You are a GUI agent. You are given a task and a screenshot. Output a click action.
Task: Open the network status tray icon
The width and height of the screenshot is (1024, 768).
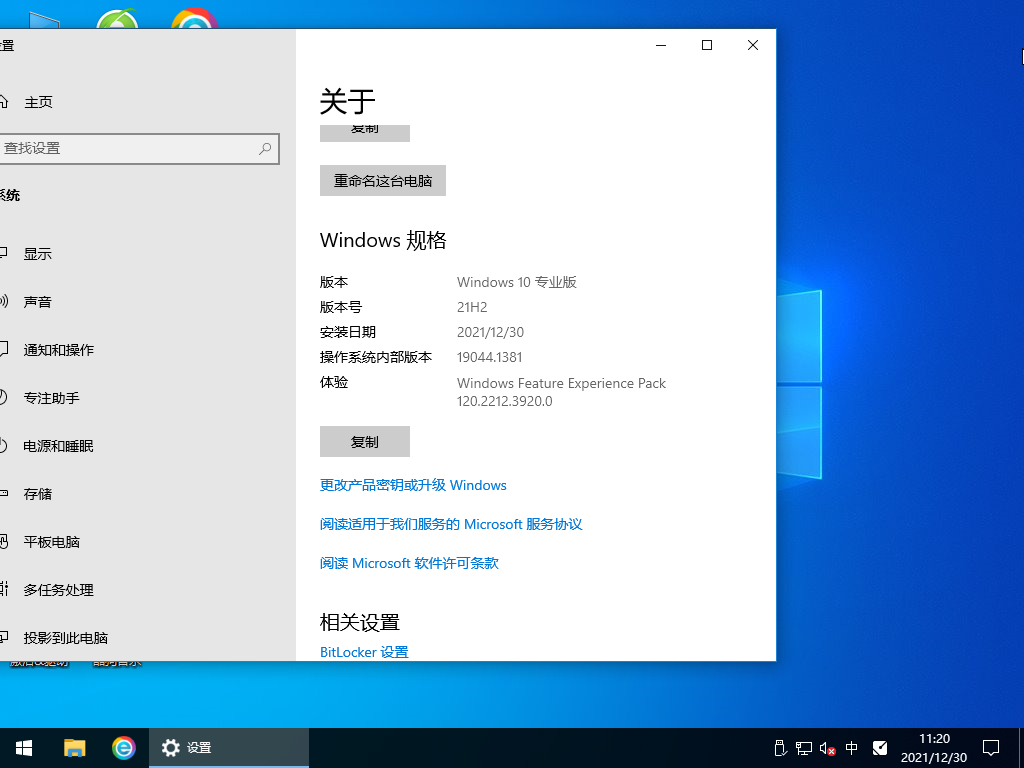(x=803, y=748)
